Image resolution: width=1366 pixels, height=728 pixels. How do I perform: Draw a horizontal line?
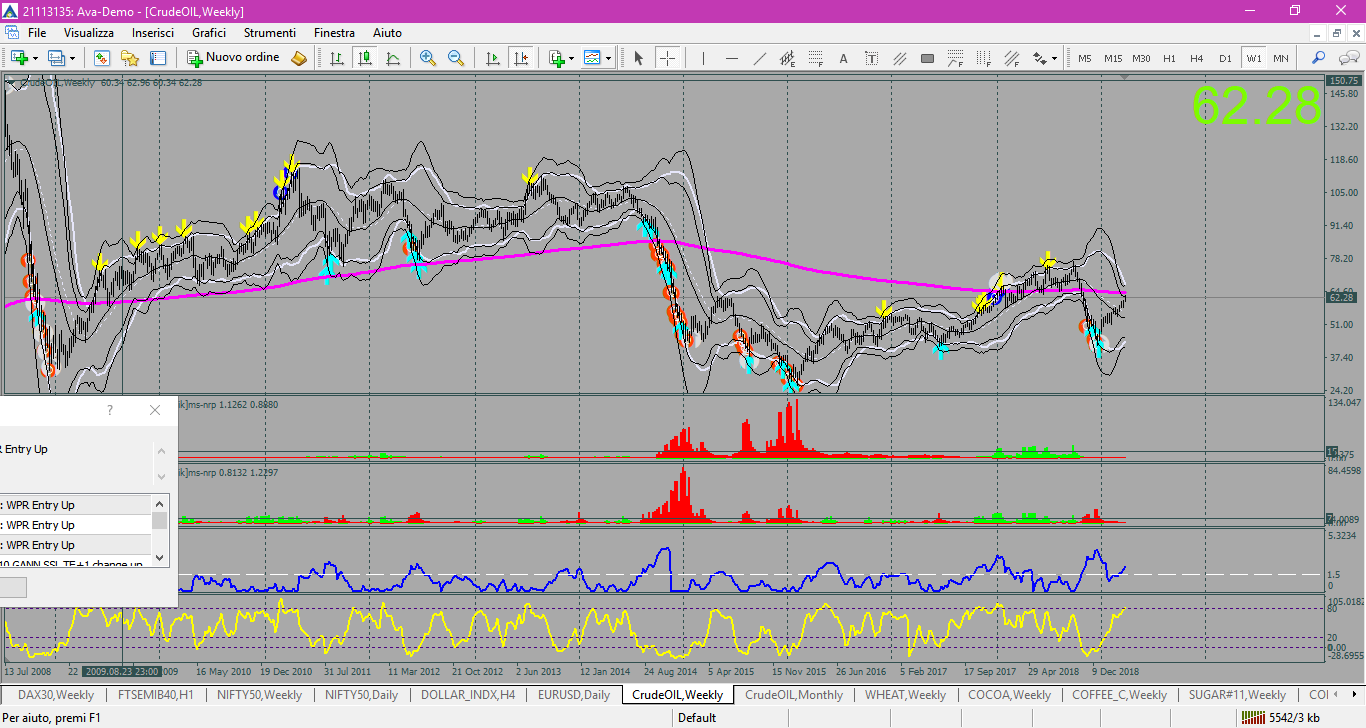tap(731, 58)
